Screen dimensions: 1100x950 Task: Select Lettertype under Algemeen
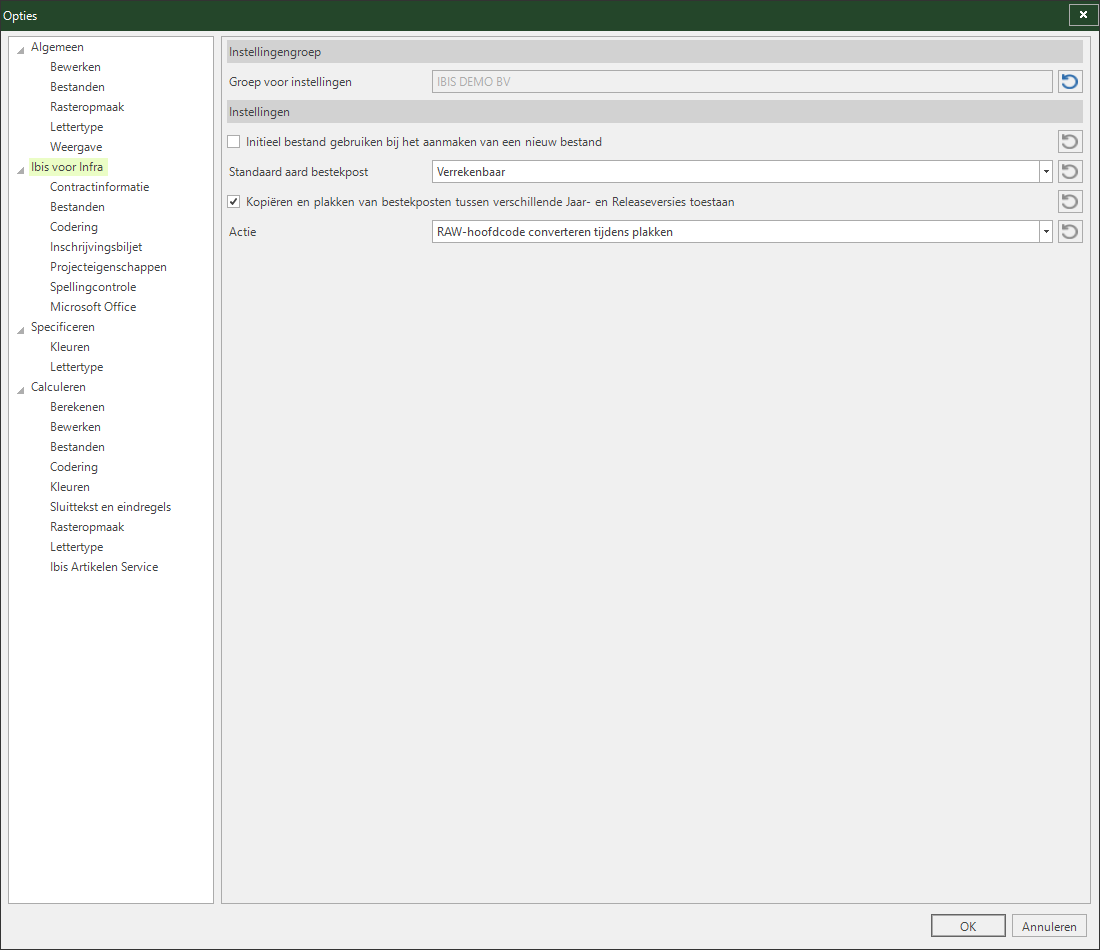76,127
